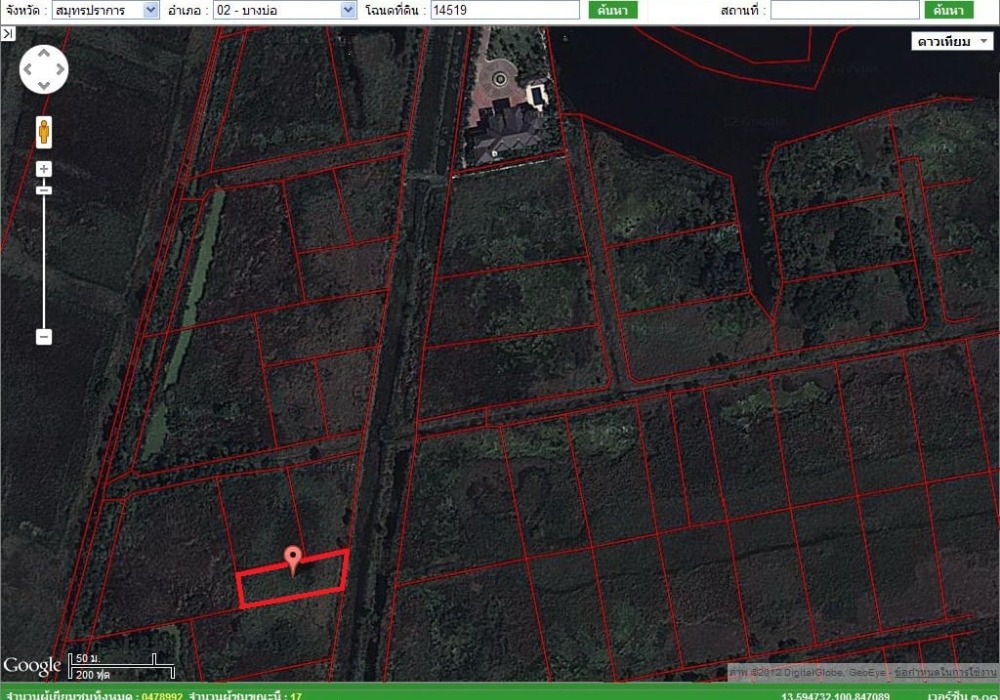Click the สถานที่ place search input
The height and width of the screenshot is (700, 1000).
pos(845,10)
